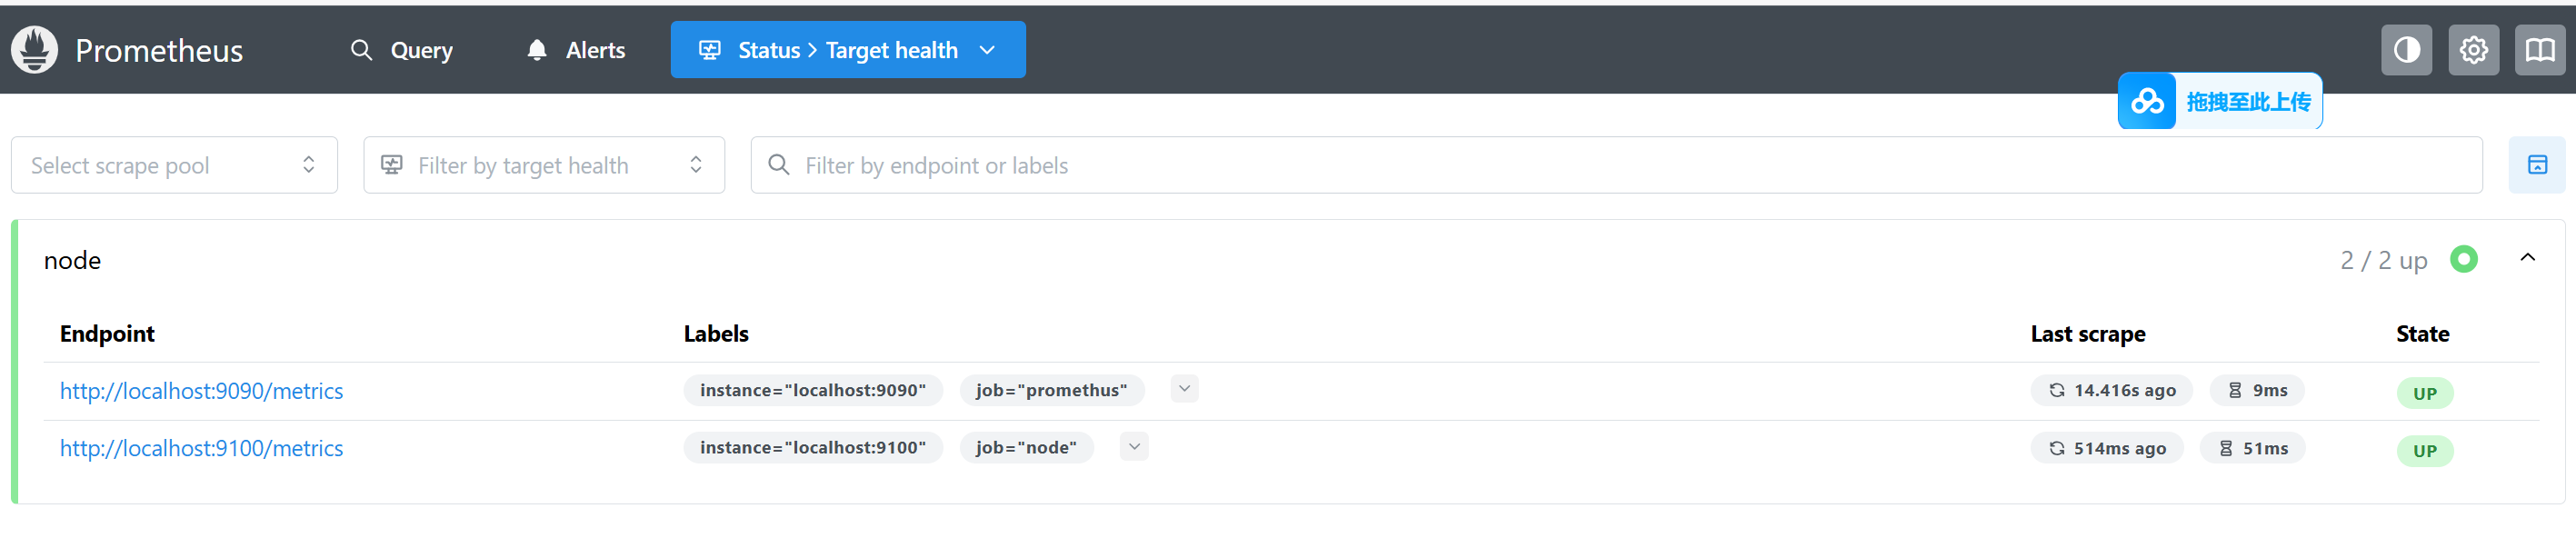The image size is (2576, 538).
Task: Click the cloud upload drag icon
Action: [x=2147, y=101]
